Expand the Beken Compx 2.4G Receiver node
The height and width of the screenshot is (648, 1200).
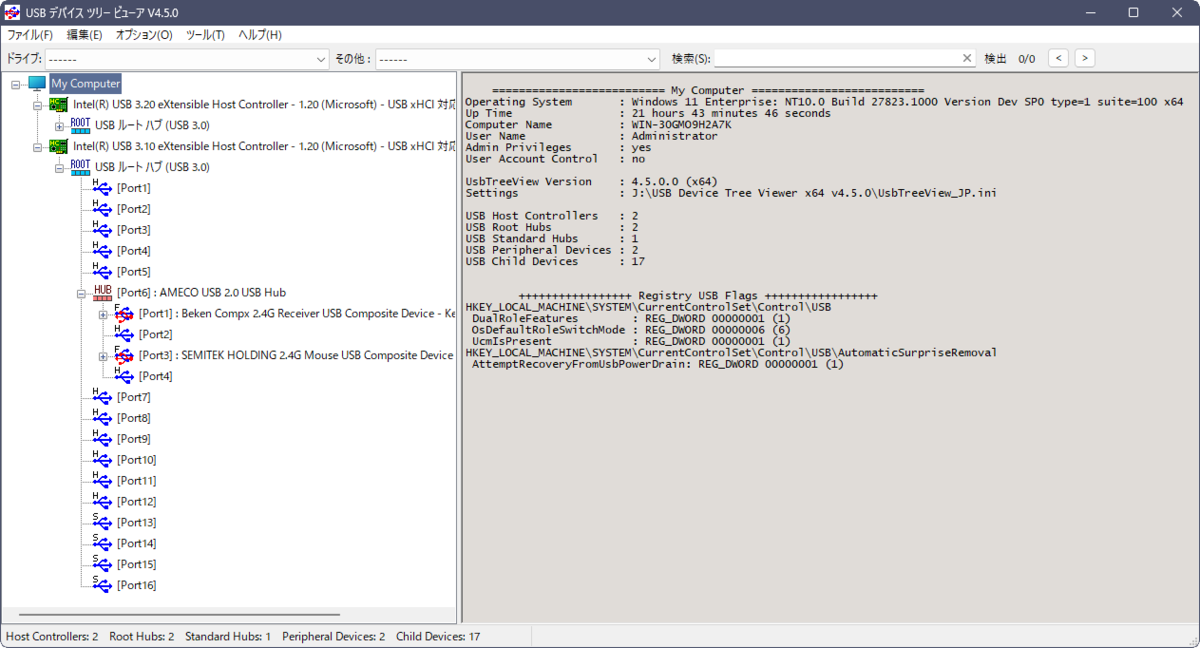pos(104,314)
